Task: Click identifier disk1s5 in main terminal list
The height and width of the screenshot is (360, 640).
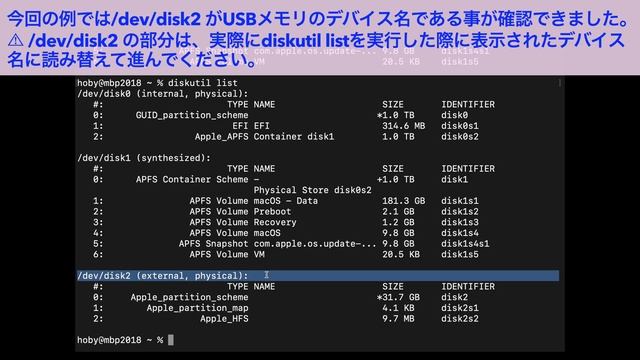Action: click(460, 254)
